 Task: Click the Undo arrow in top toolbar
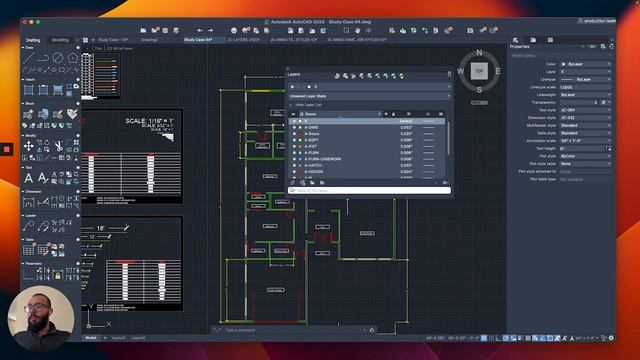pos(200,31)
